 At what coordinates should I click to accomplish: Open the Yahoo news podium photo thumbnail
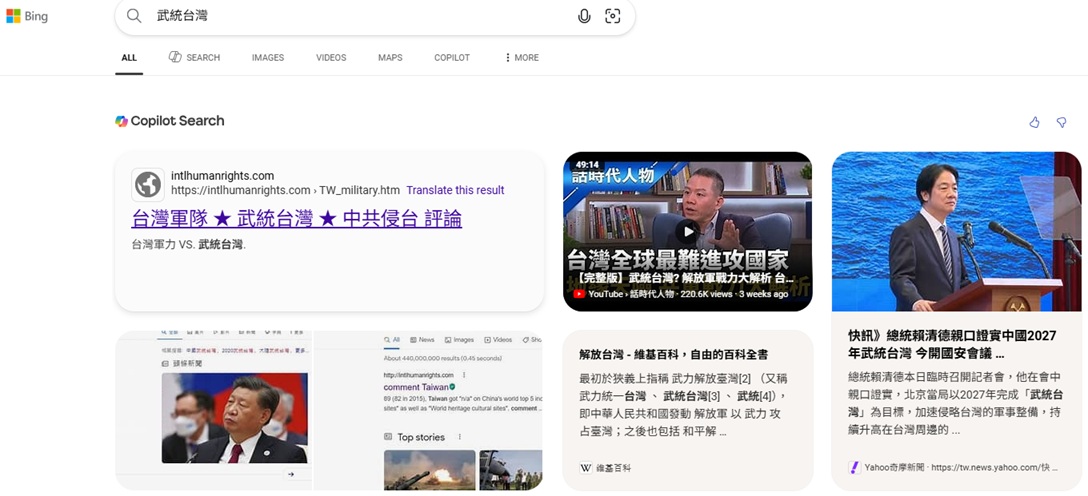click(956, 232)
